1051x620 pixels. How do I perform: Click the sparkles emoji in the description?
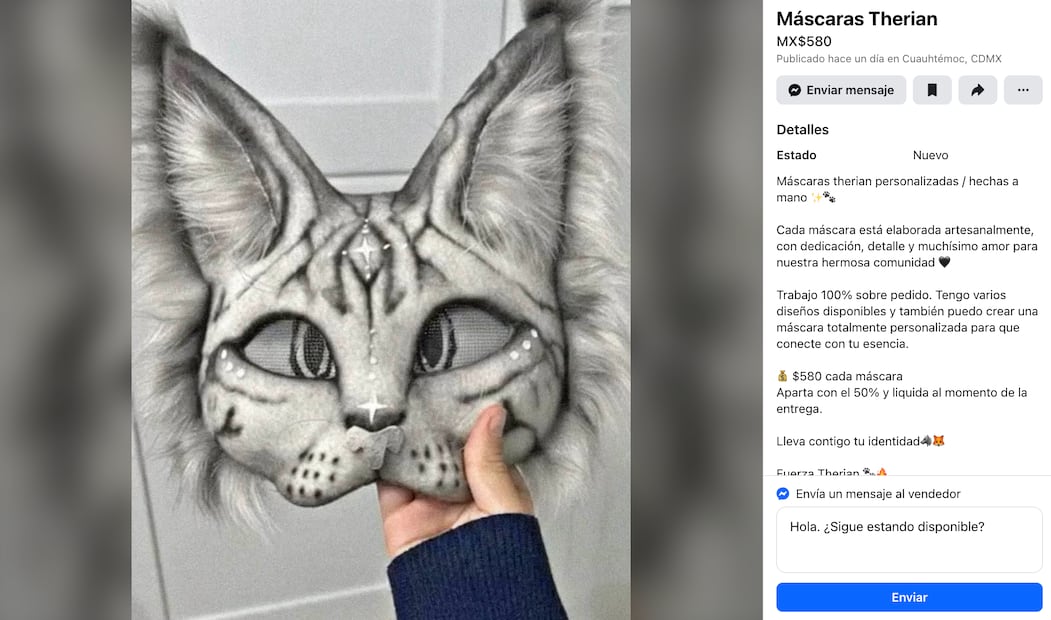815,197
